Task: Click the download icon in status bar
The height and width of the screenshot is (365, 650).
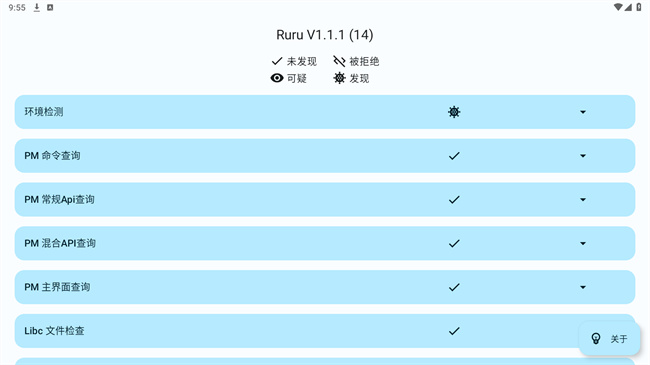Action: click(x=37, y=7)
